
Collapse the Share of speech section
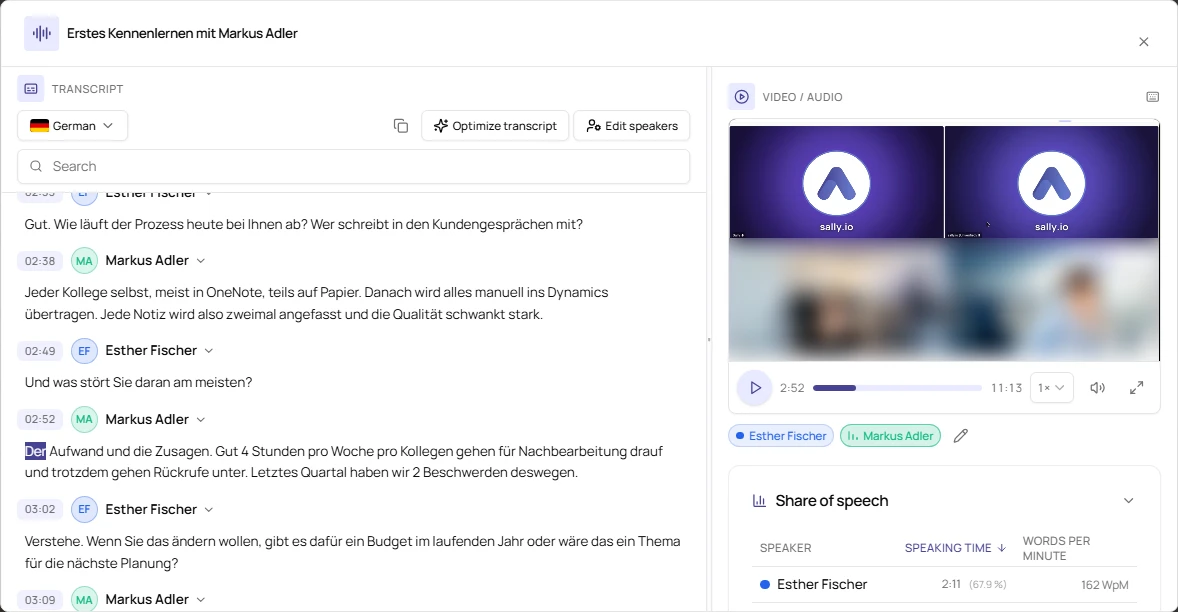pyautogui.click(x=1128, y=501)
